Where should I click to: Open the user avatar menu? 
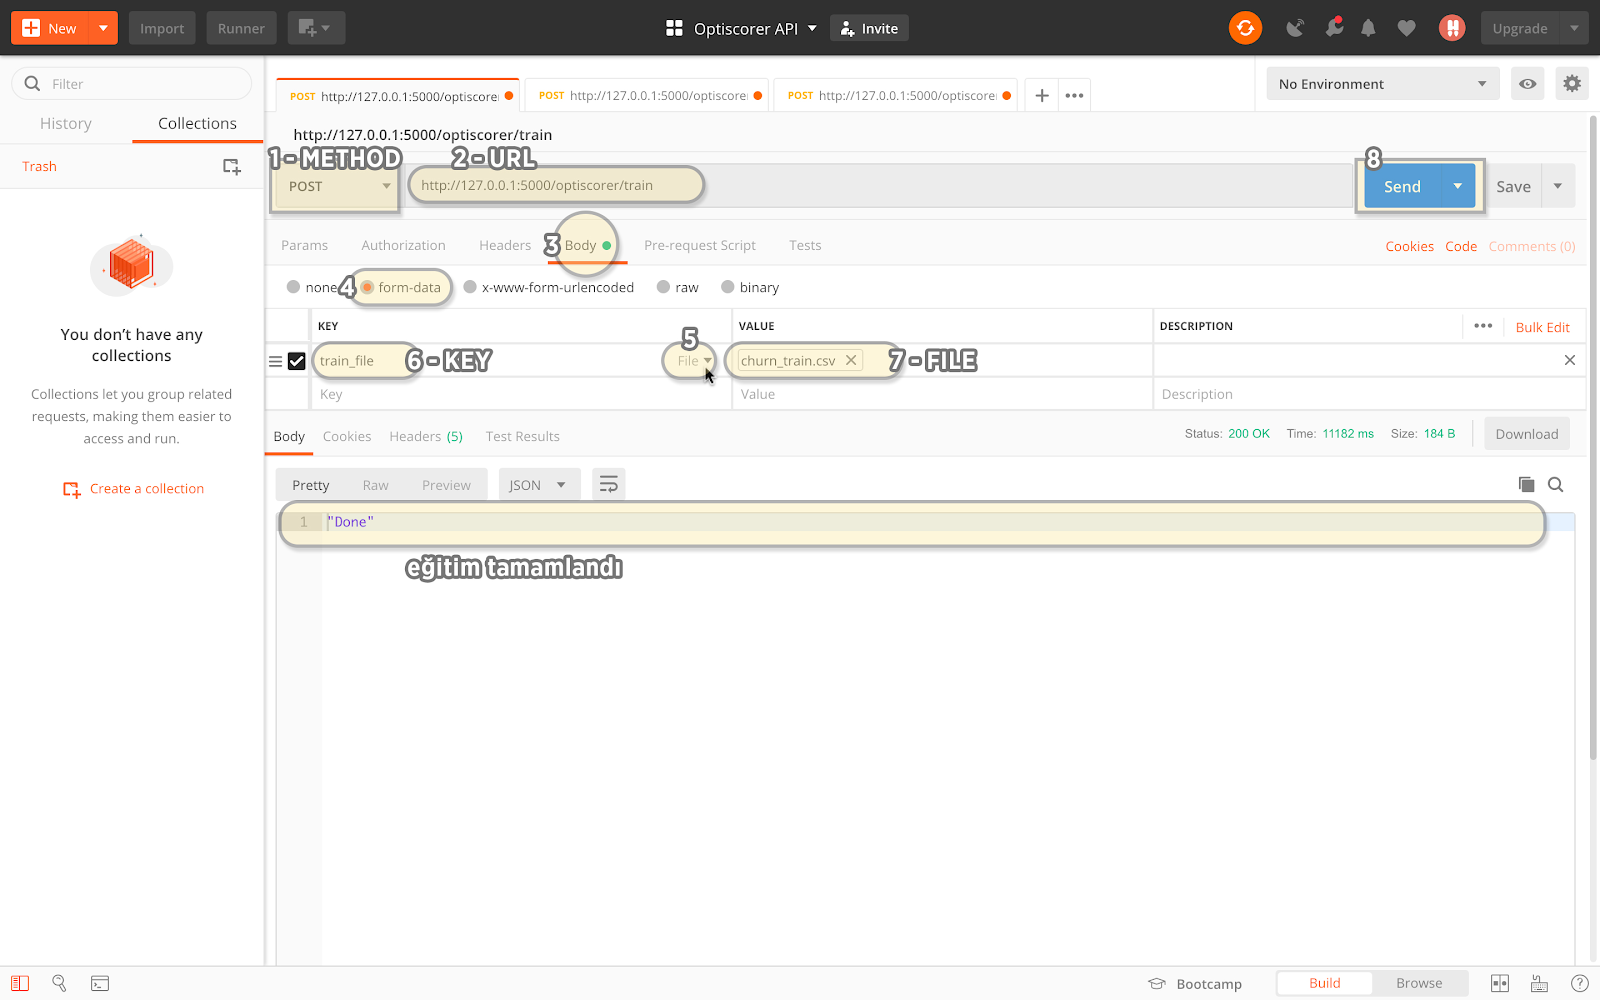pos(1452,28)
